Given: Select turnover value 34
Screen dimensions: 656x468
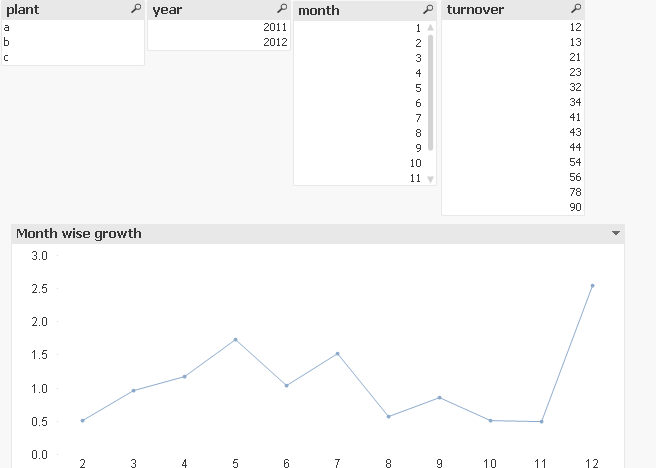Looking at the screenshot, I should tap(513, 102).
